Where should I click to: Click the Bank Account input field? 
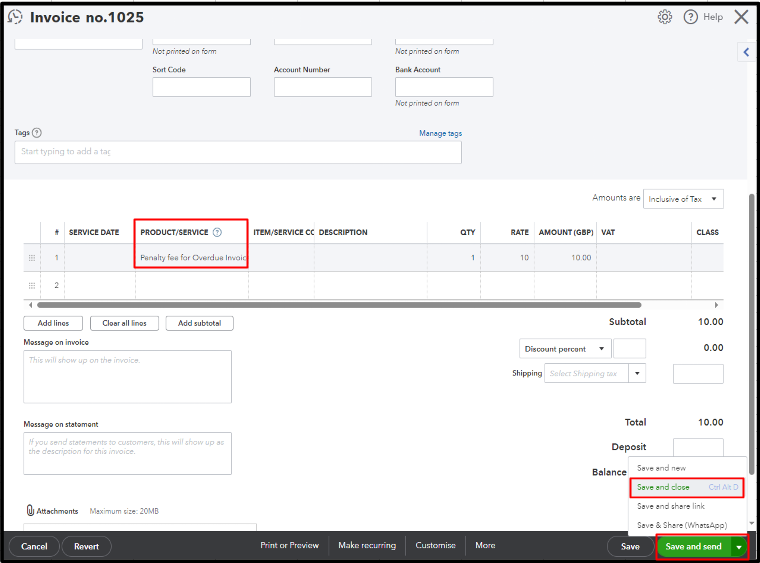[x=444, y=87]
